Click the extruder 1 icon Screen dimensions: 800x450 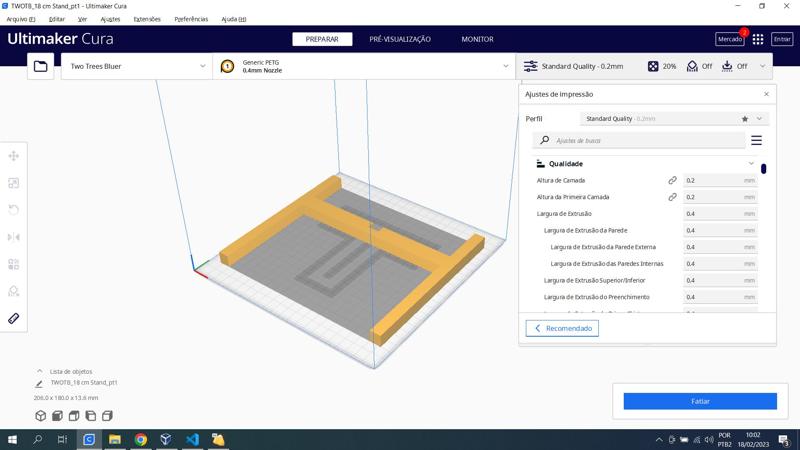(x=227, y=66)
